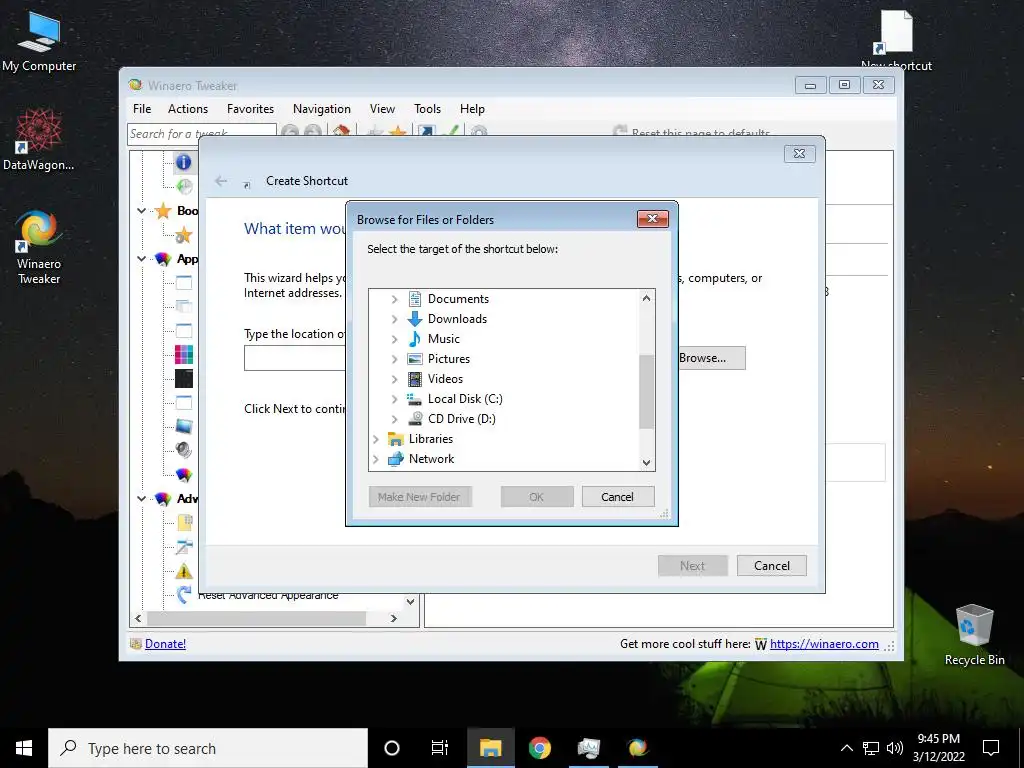Click right arrow of Winaero tree horizontal scrollbar
1024x768 pixels.
click(x=393, y=618)
